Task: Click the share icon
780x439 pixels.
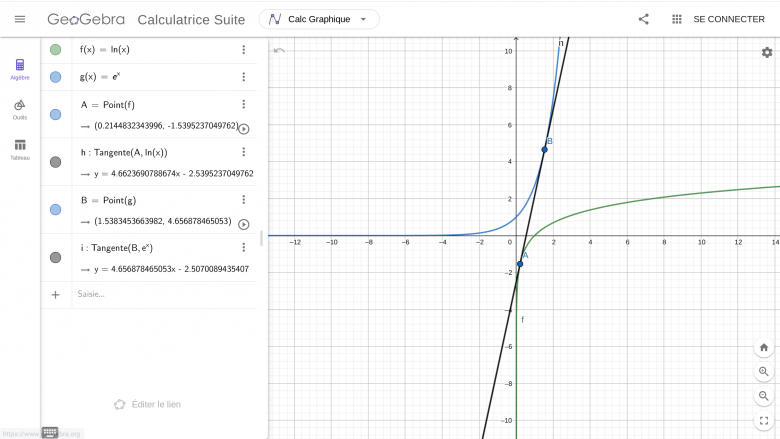Action: pos(643,19)
